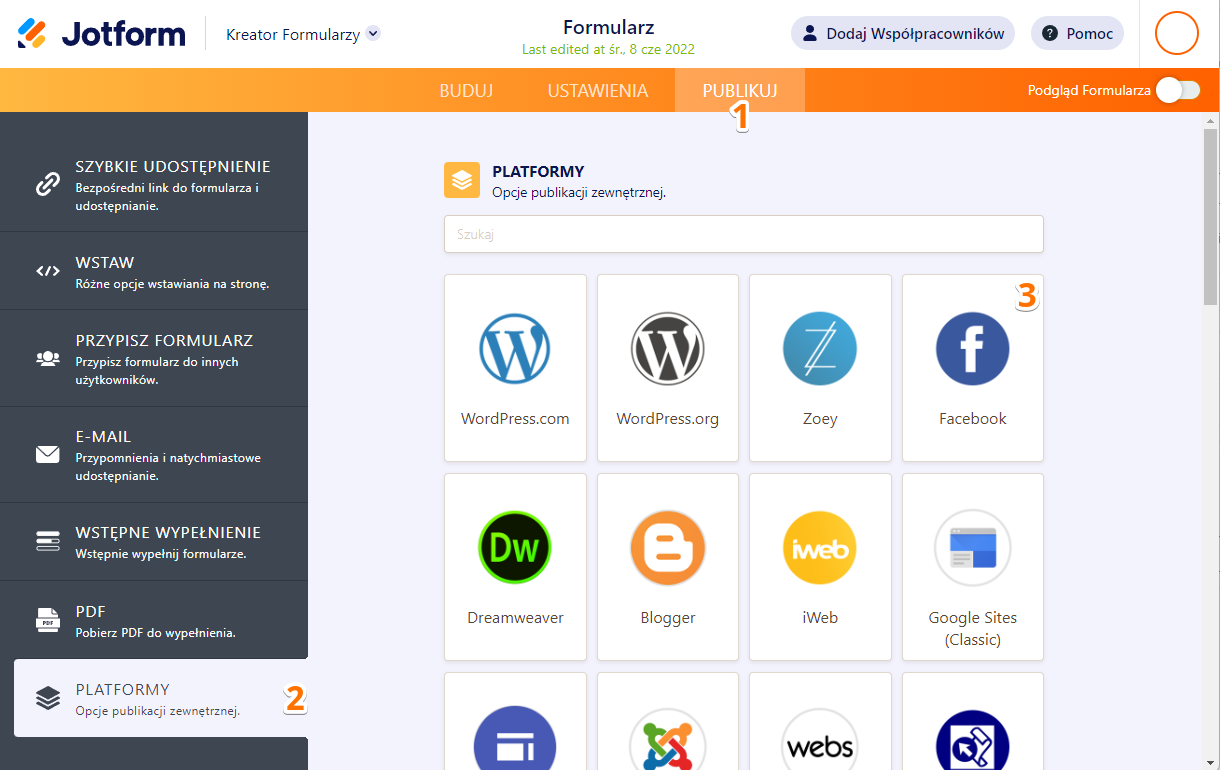Image resolution: width=1220 pixels, height=770 pixels.
Task: Click the Dreamweaver label text
Action: coord(515,618)
